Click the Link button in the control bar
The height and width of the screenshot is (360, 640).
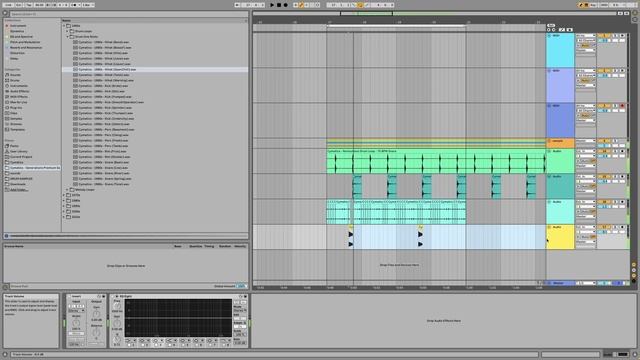coord(8,5)
